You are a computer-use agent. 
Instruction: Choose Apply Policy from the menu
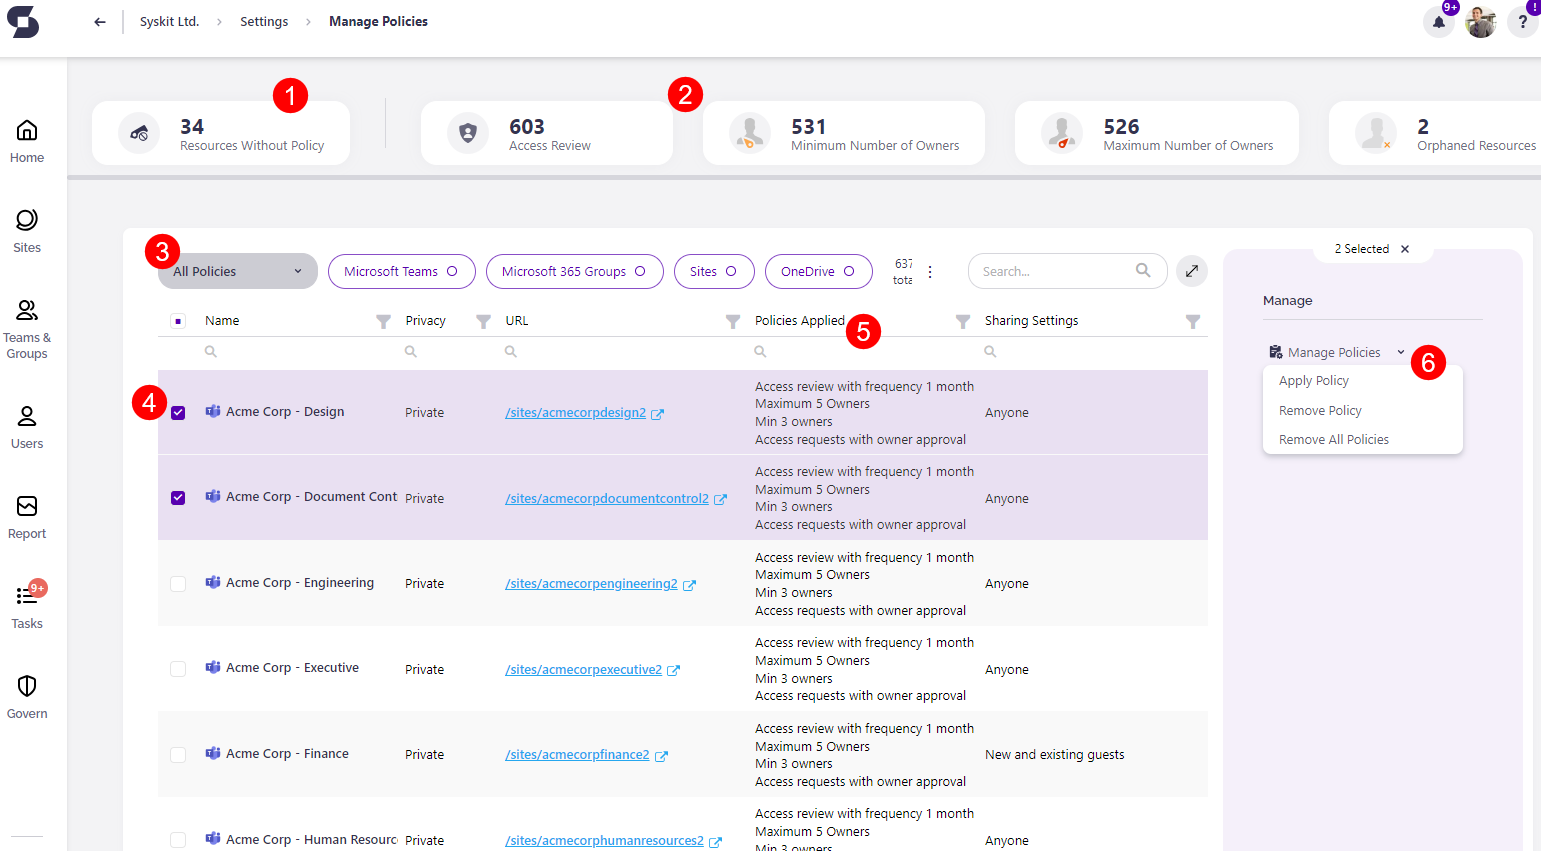1313,380
